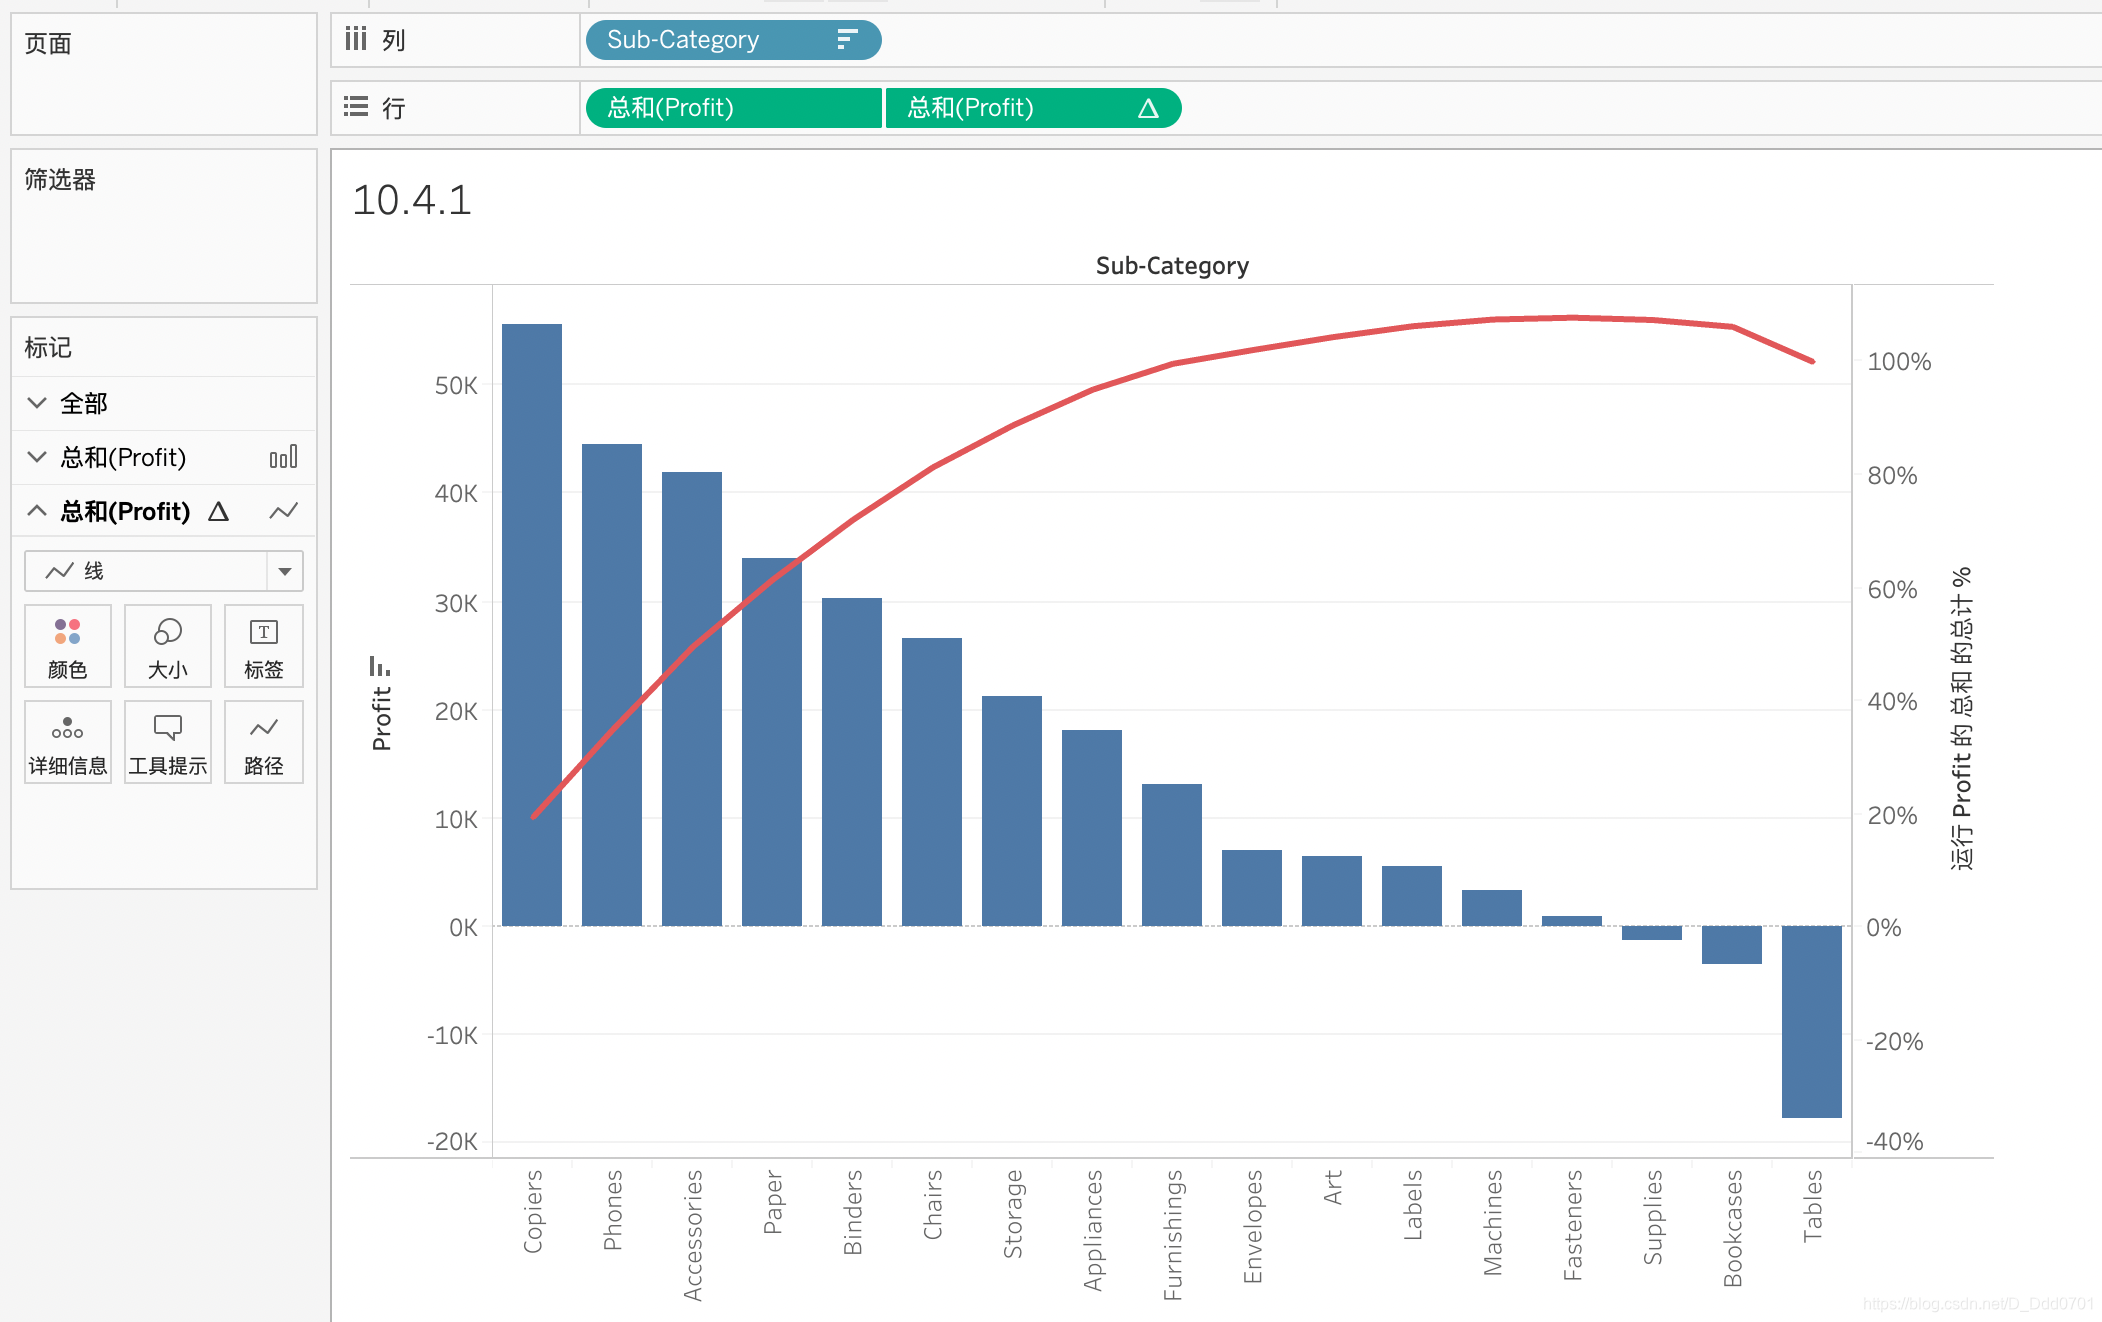Click the Detail (详细信息) marks button
Viewport: 2102px width, 1322px height.
click(67, 742)
